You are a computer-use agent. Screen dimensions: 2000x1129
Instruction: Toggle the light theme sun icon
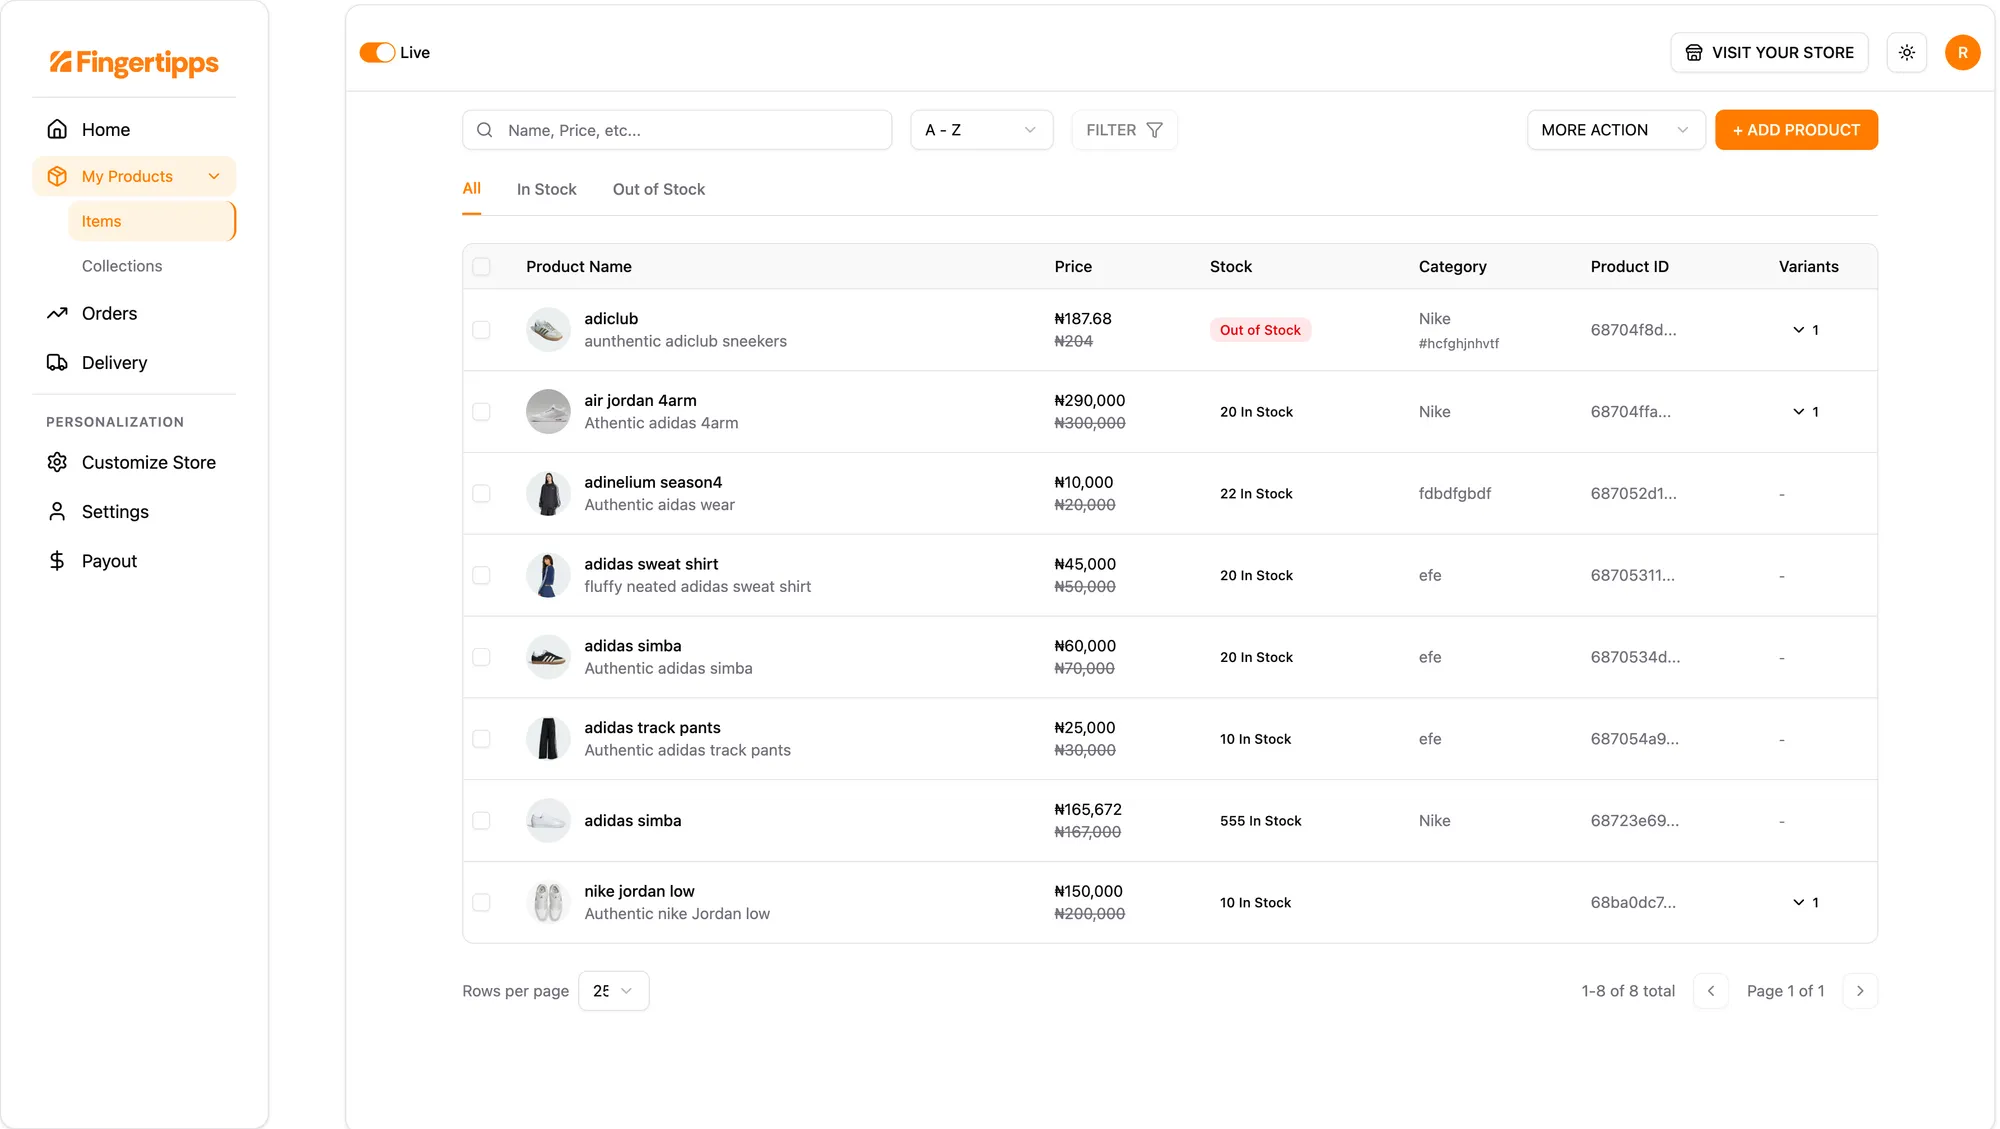pos(1906,52)
